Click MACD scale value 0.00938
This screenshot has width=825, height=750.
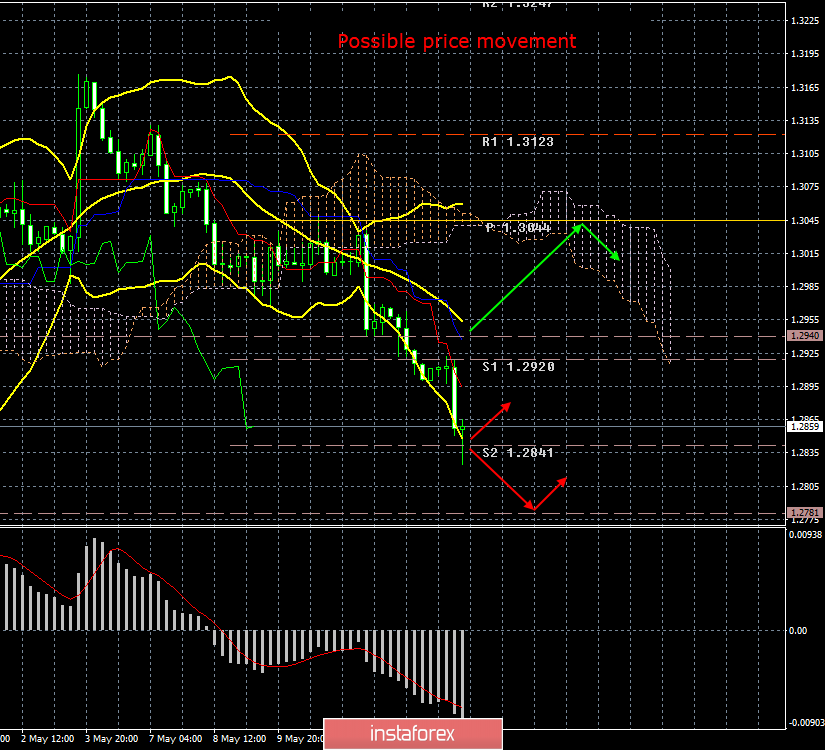pos(805,535)
